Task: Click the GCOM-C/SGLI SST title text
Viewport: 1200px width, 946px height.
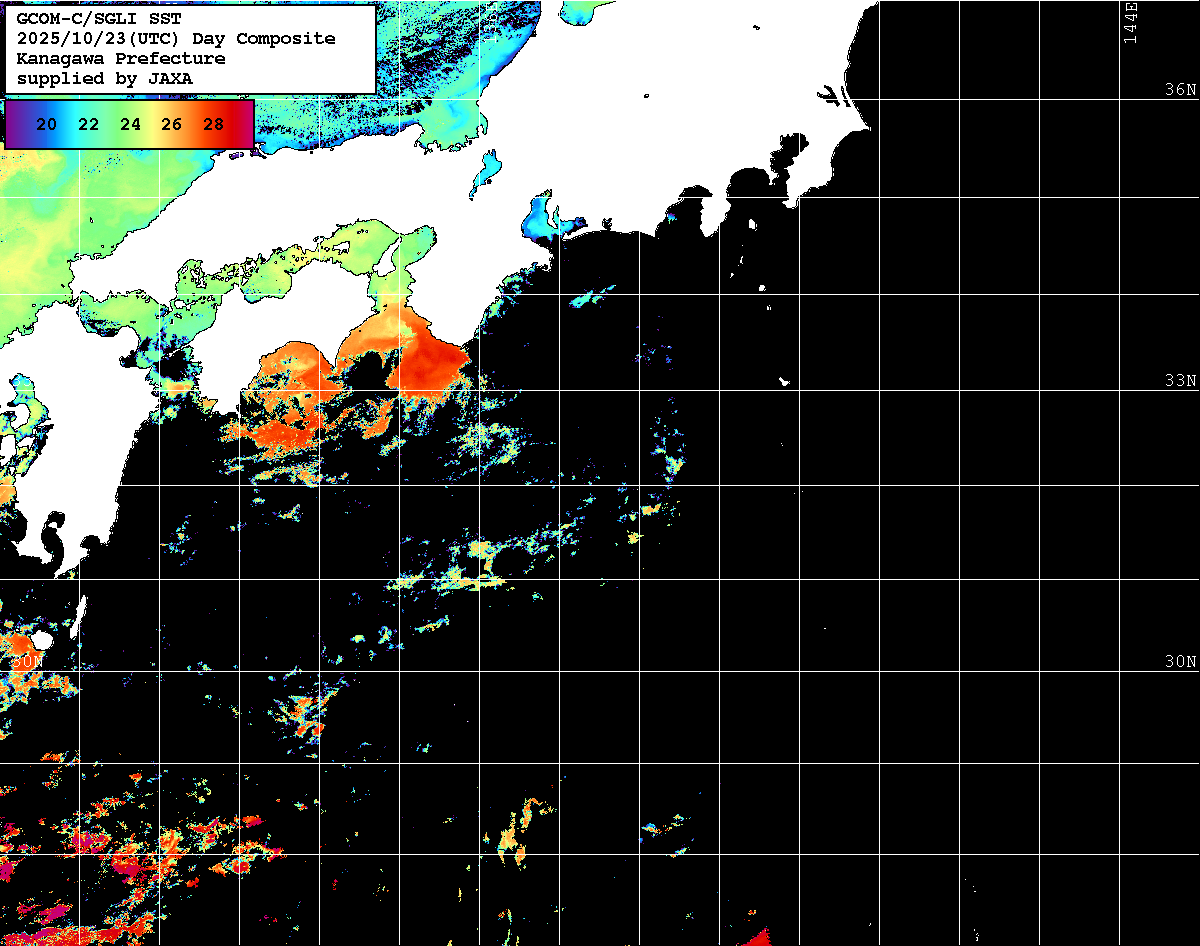Action: [99, 19]
